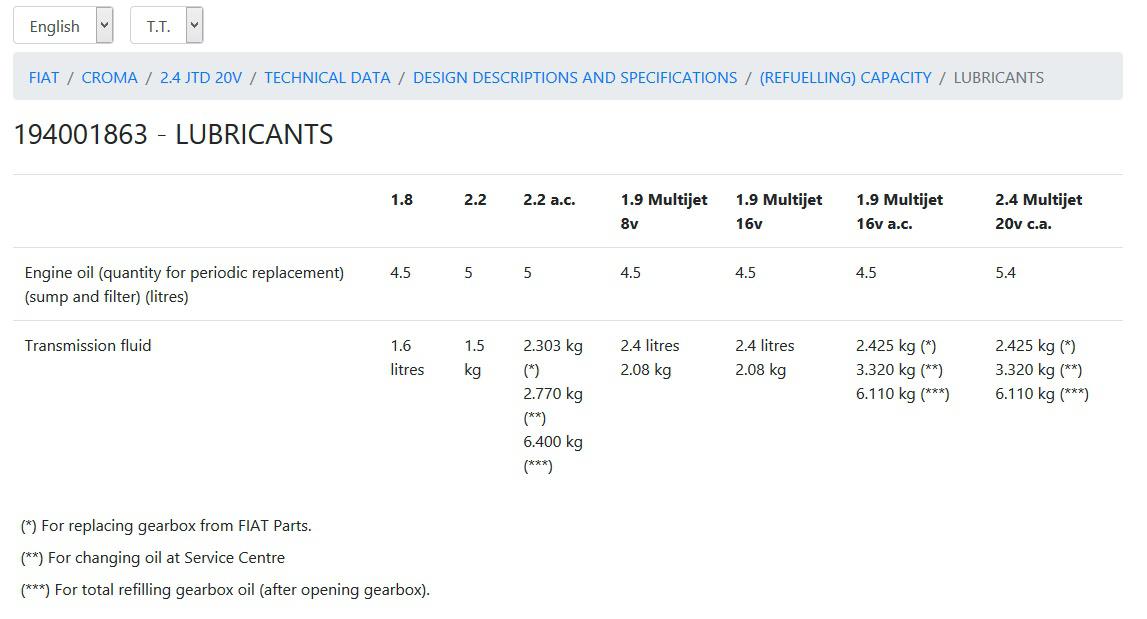This screenshot has width=1147, height=619.
Task: Click the 5.4 engine oil value
Action: tap(1005, 273)
